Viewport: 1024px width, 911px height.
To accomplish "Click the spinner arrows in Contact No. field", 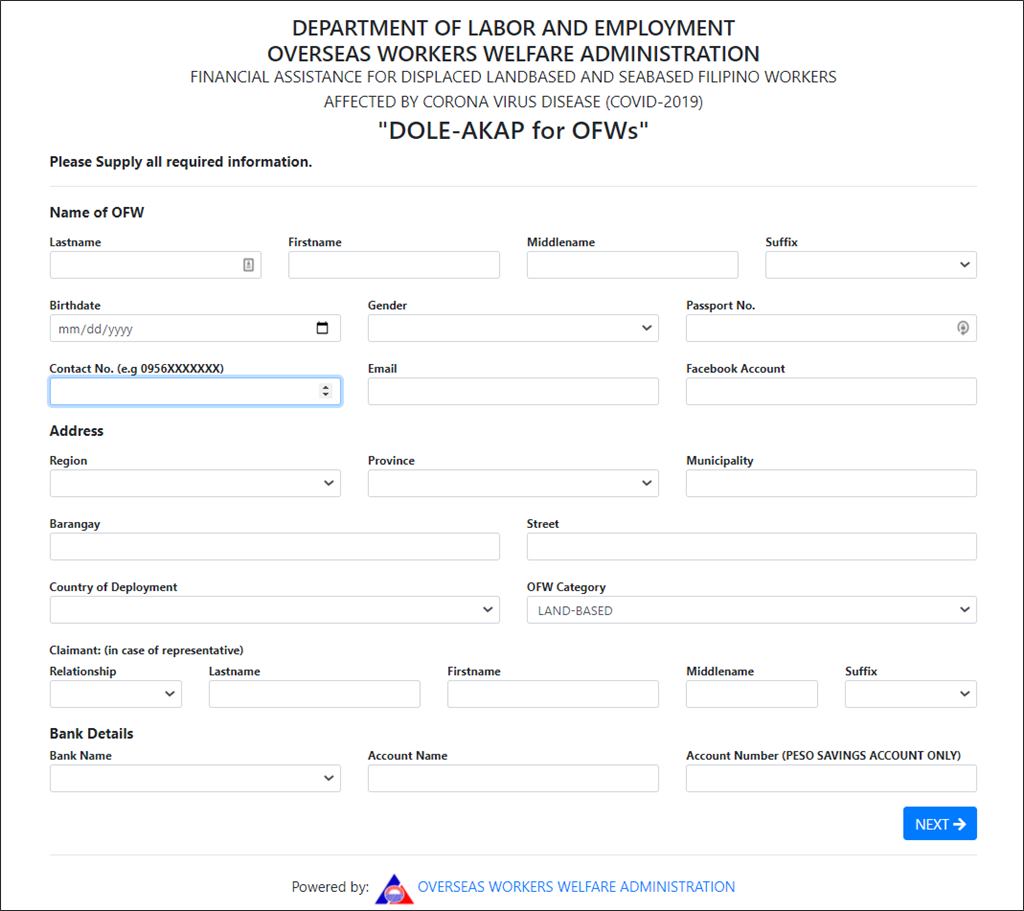I will click(325, 391).
